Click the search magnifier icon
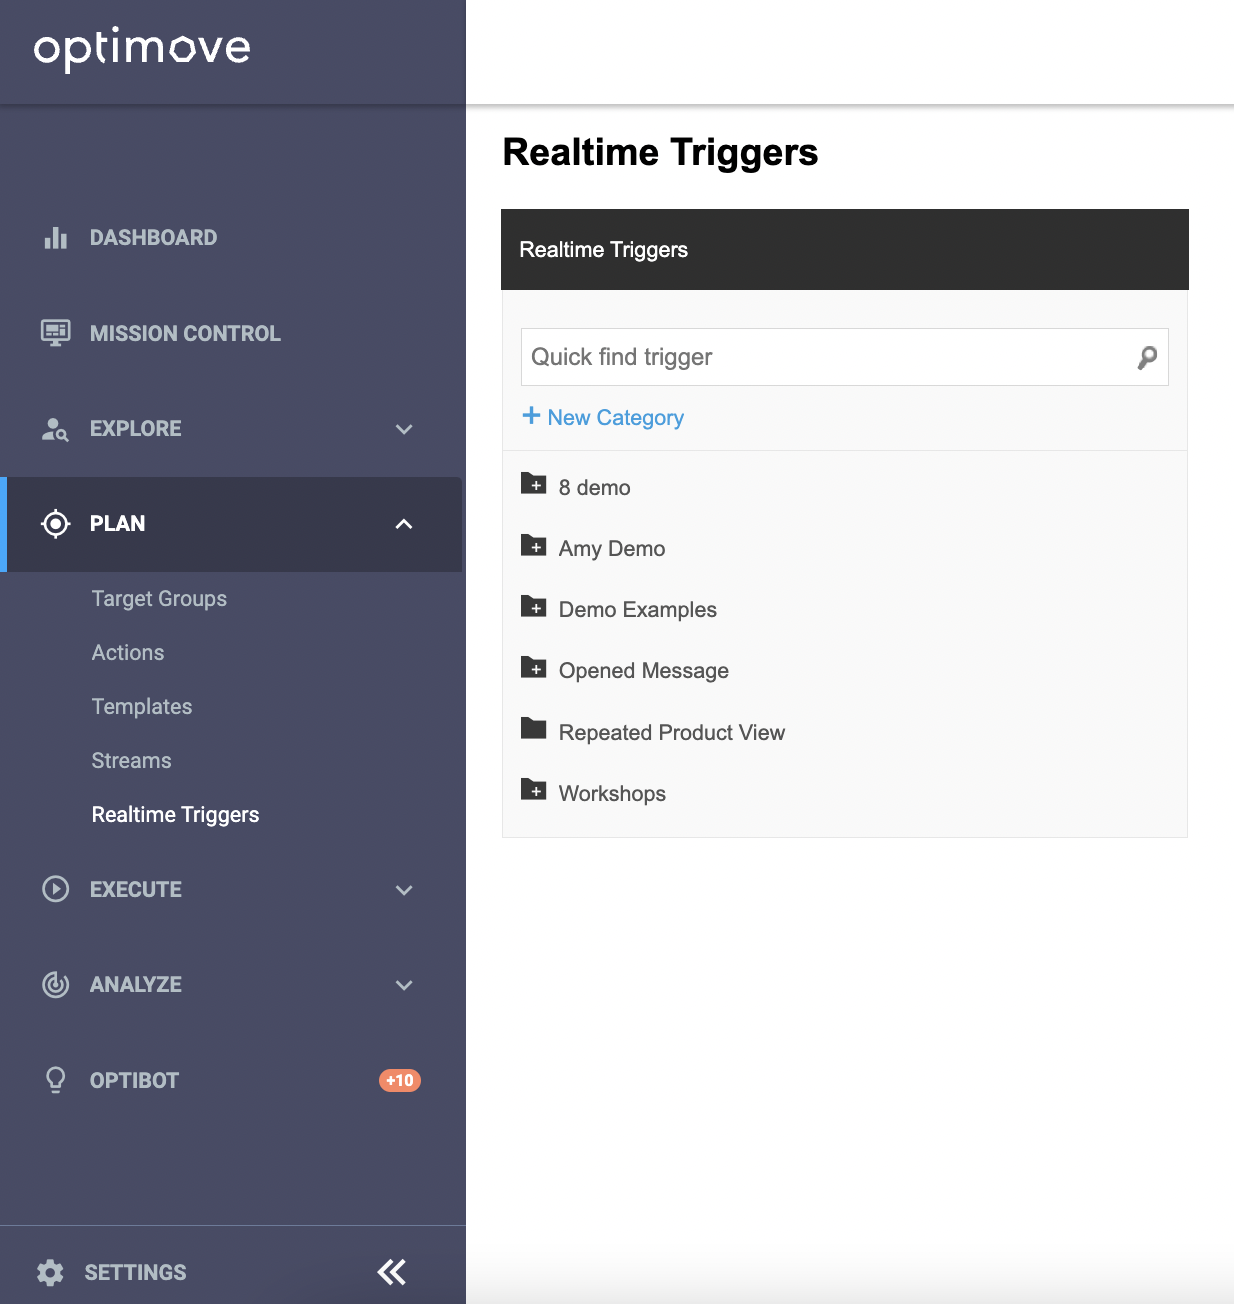This screenshot has width=1234, height=1304. [1147, 357]
